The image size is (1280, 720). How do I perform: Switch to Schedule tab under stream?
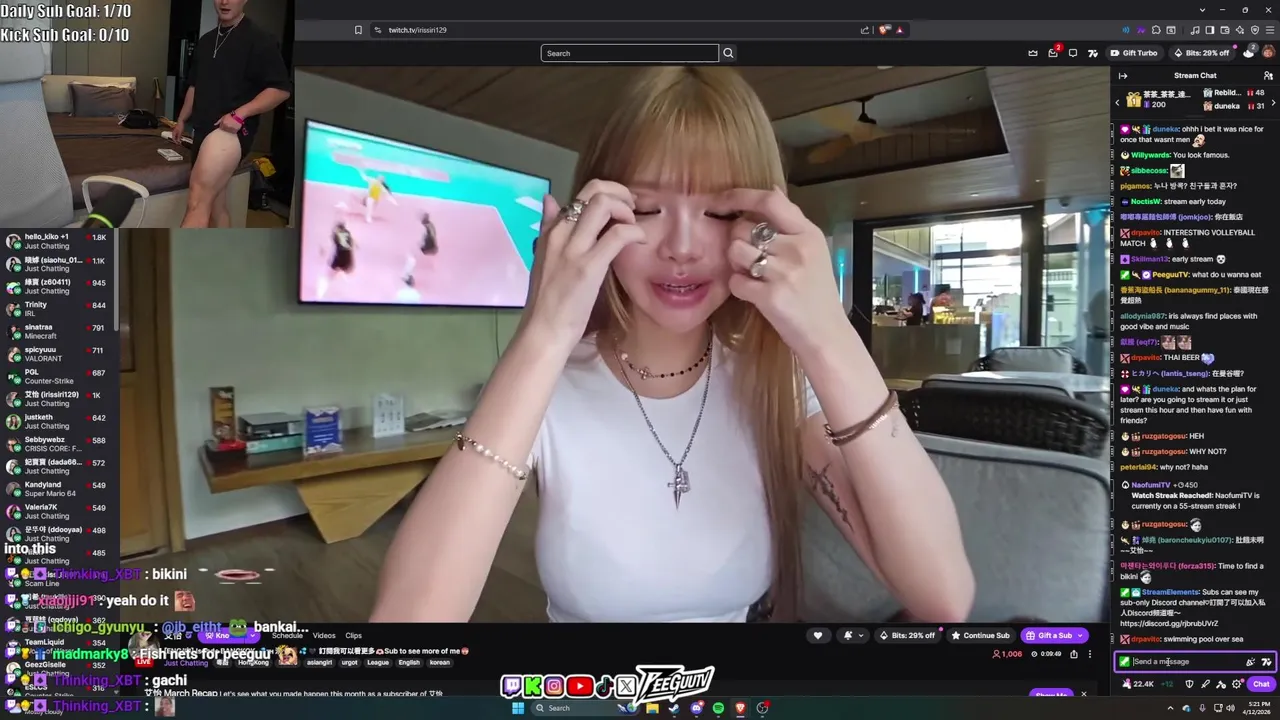point(287,635)
